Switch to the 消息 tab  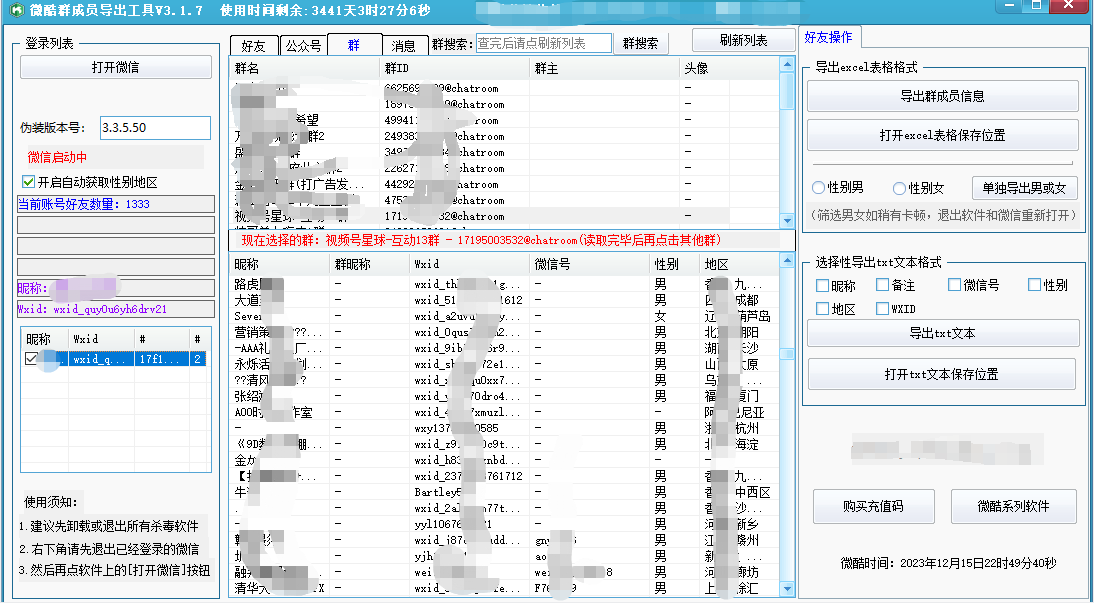pyautogui.click(x=403, y=45)
